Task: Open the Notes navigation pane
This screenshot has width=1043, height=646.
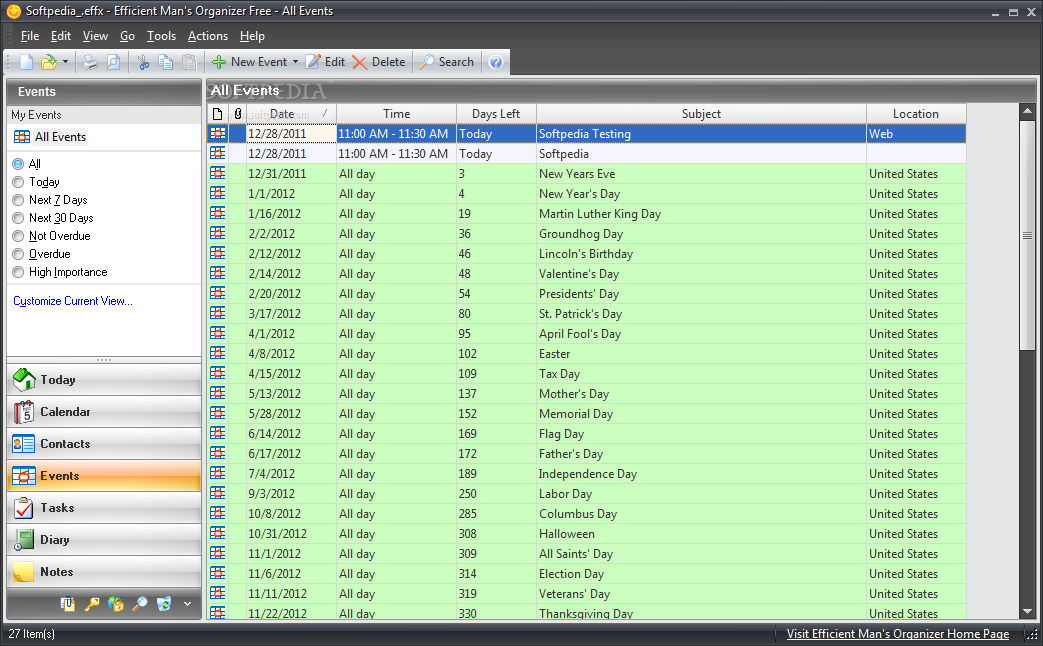Action: tap(104, 571)
